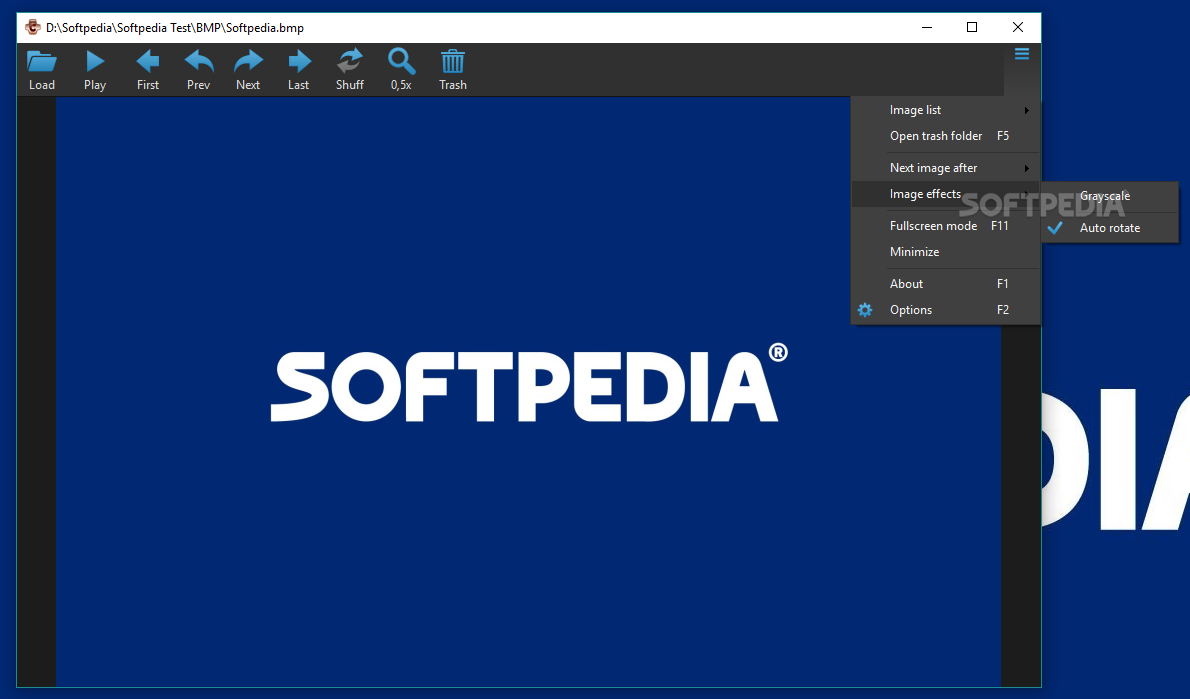Select Open trash folder menu entry
The height and width of the screenshot is (699, 1190).
pos(946,136)
